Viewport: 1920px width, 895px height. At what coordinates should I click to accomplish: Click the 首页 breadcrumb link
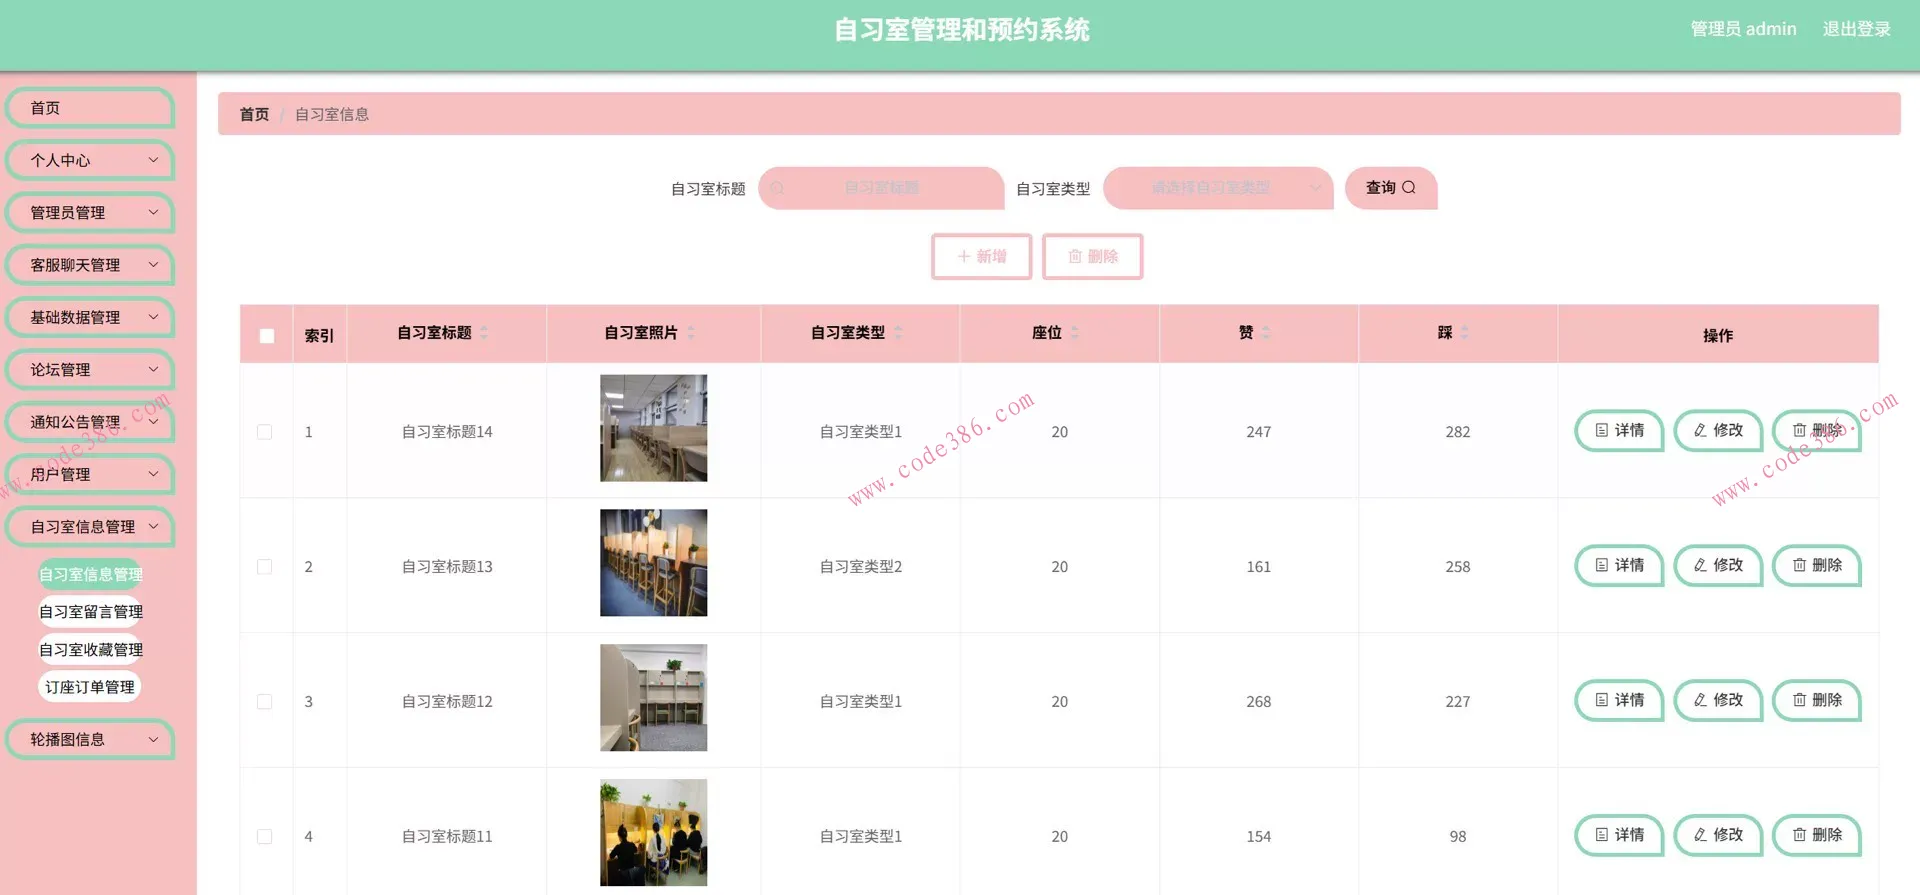pos(254,115)
